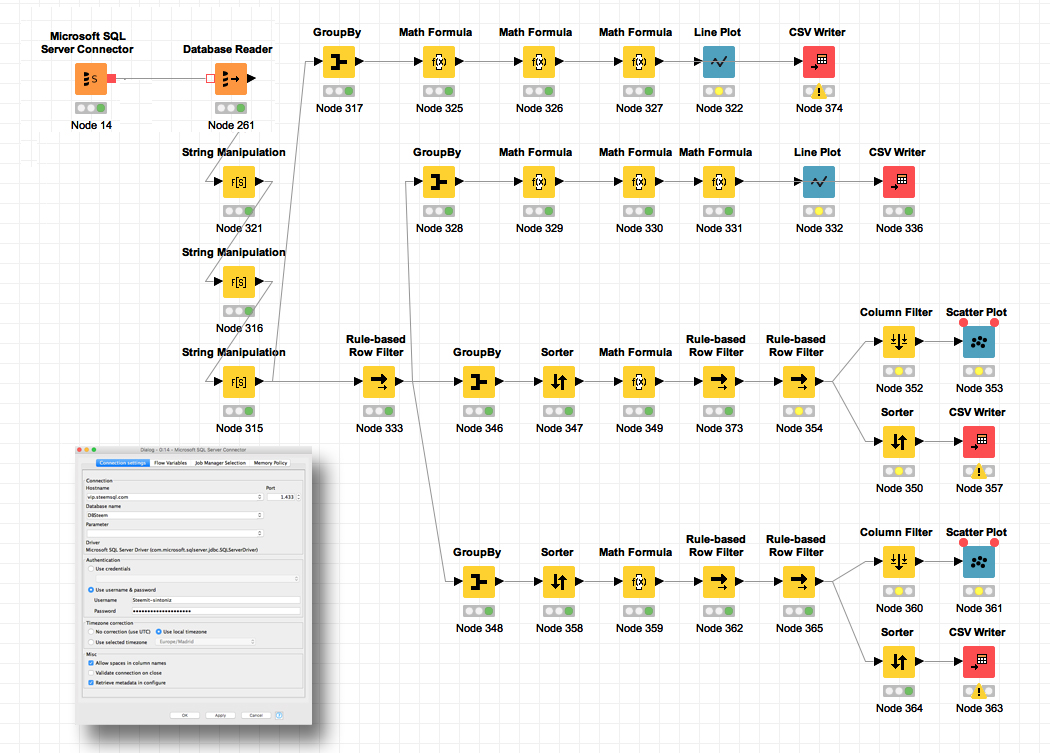The height and width of the screenshot is (753, 1050).
Task: Select CSV Writer node 336
Action: (x=899, y=182)
